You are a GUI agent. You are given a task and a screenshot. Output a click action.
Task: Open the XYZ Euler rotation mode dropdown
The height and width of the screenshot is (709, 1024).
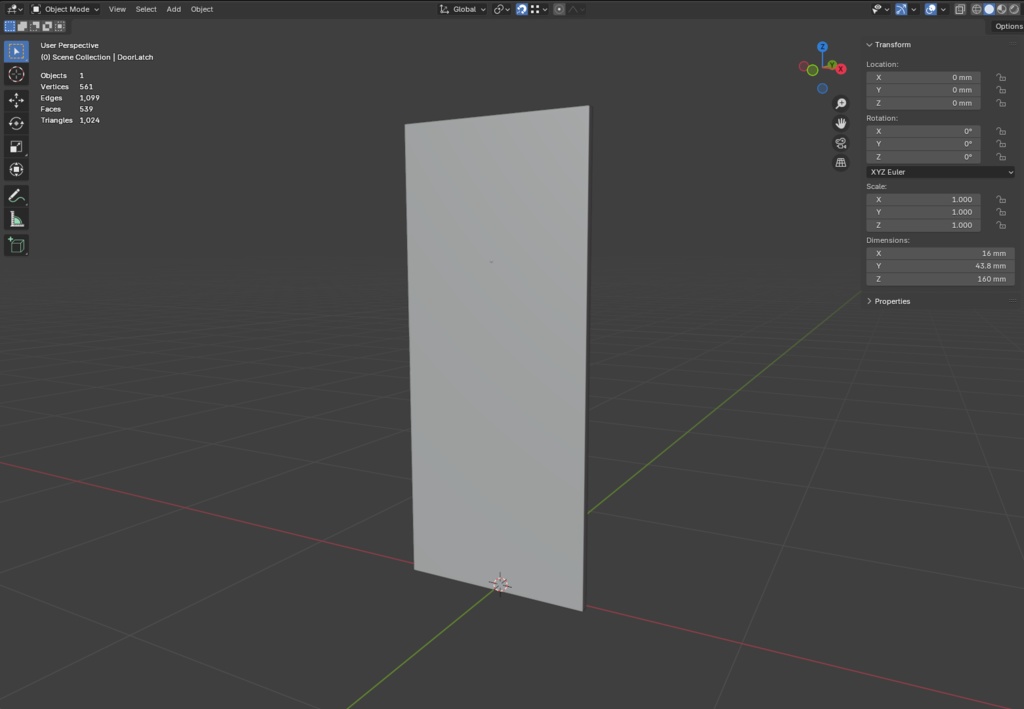click(x=940, y=172)
